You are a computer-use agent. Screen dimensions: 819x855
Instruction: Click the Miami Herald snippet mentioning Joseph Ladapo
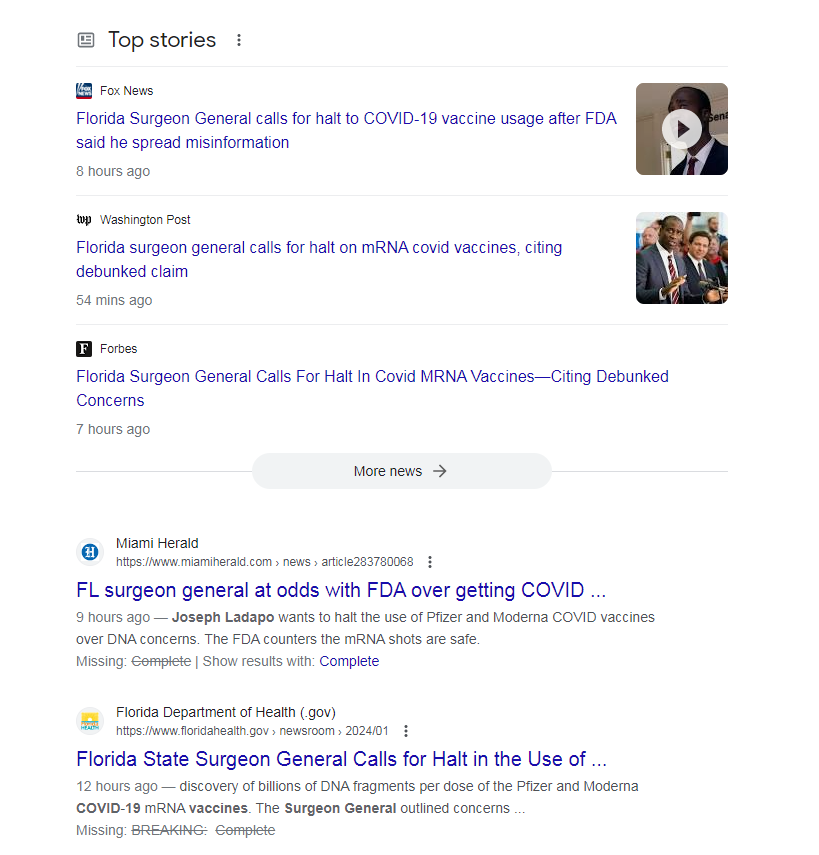[x=365, y=628]
